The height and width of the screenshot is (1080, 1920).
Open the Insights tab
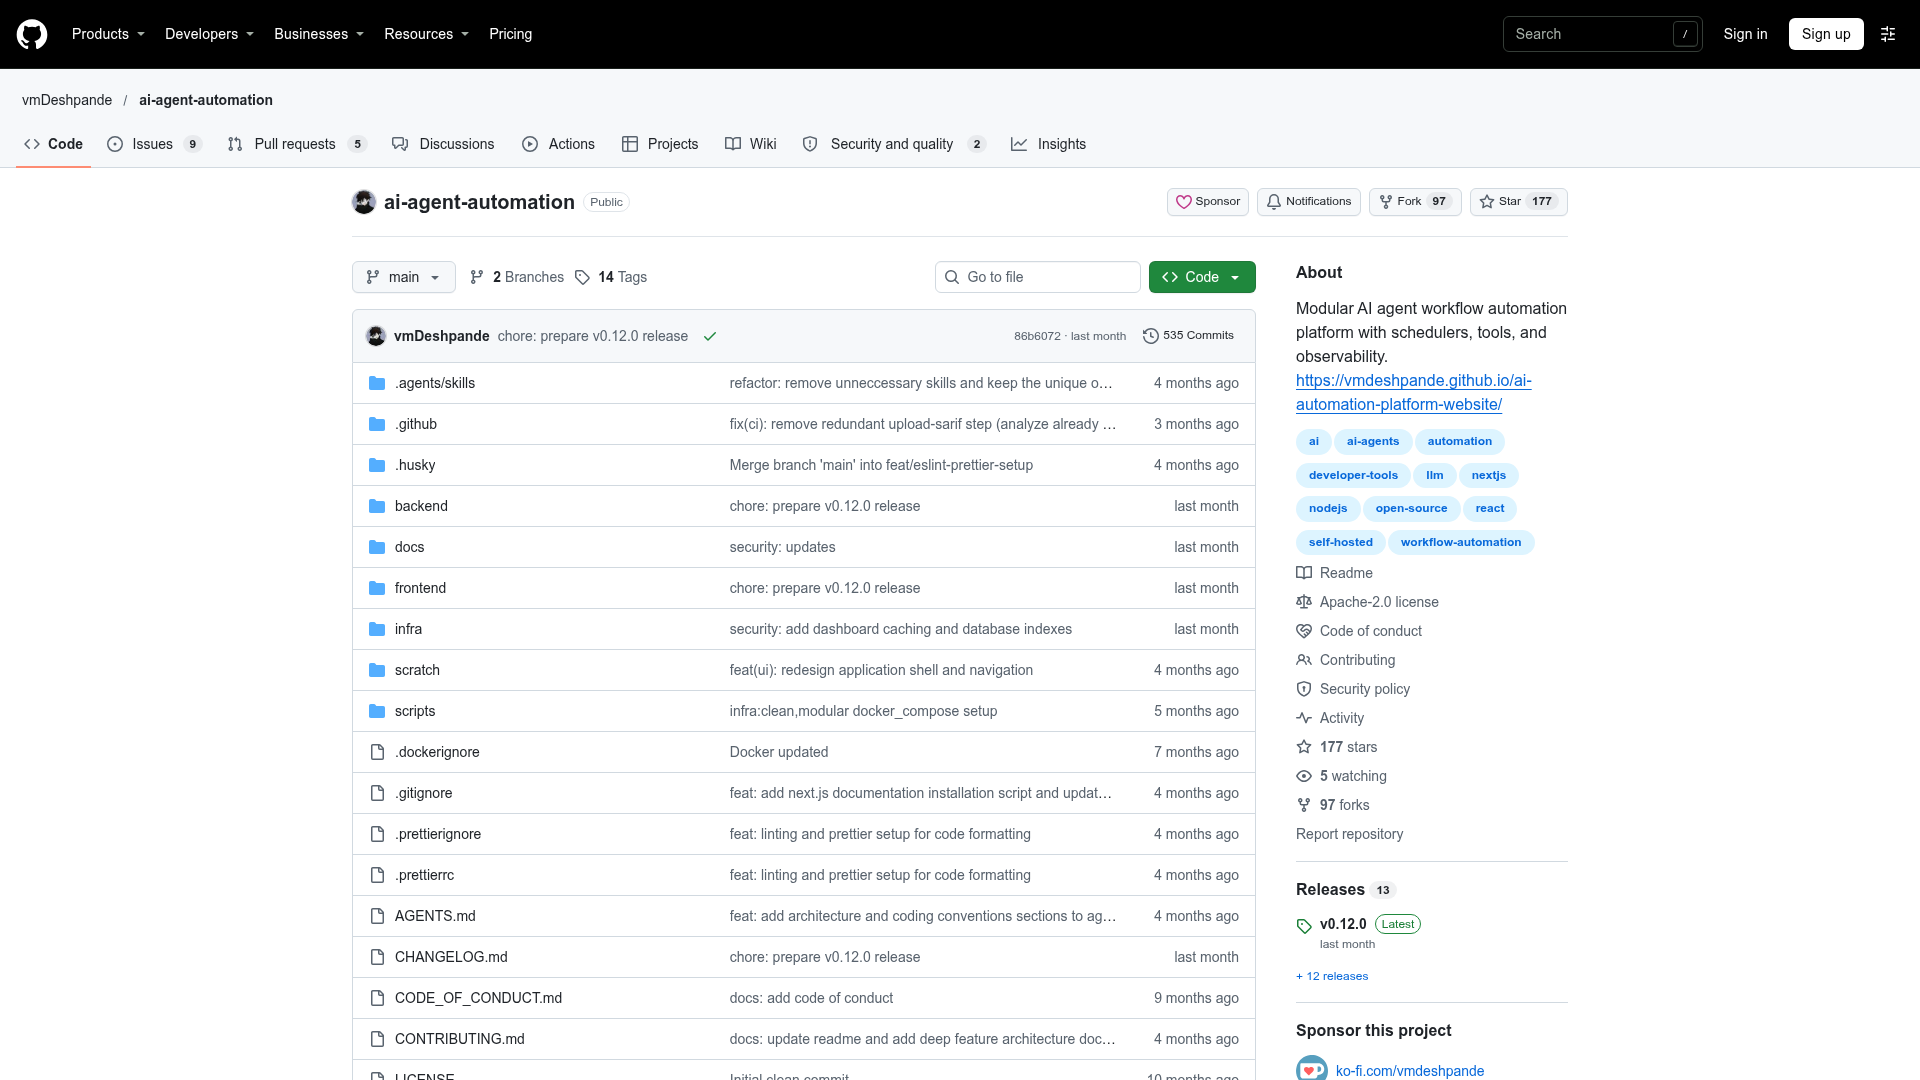1048,144
